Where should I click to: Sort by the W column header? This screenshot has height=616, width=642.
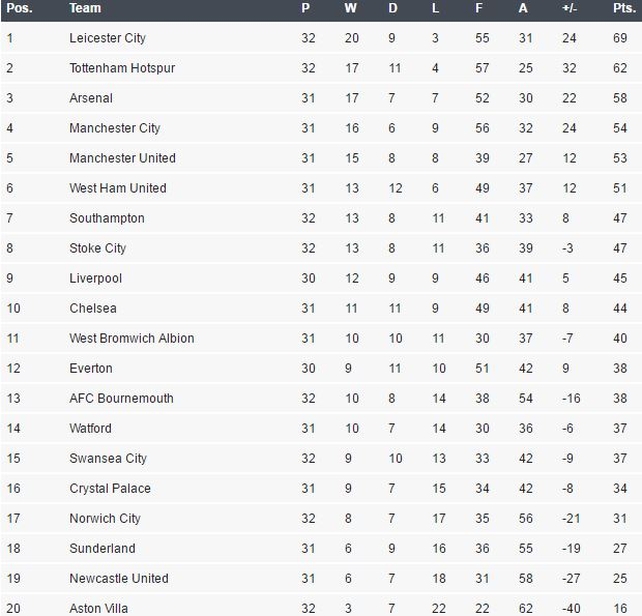click(x=350, y=8)
